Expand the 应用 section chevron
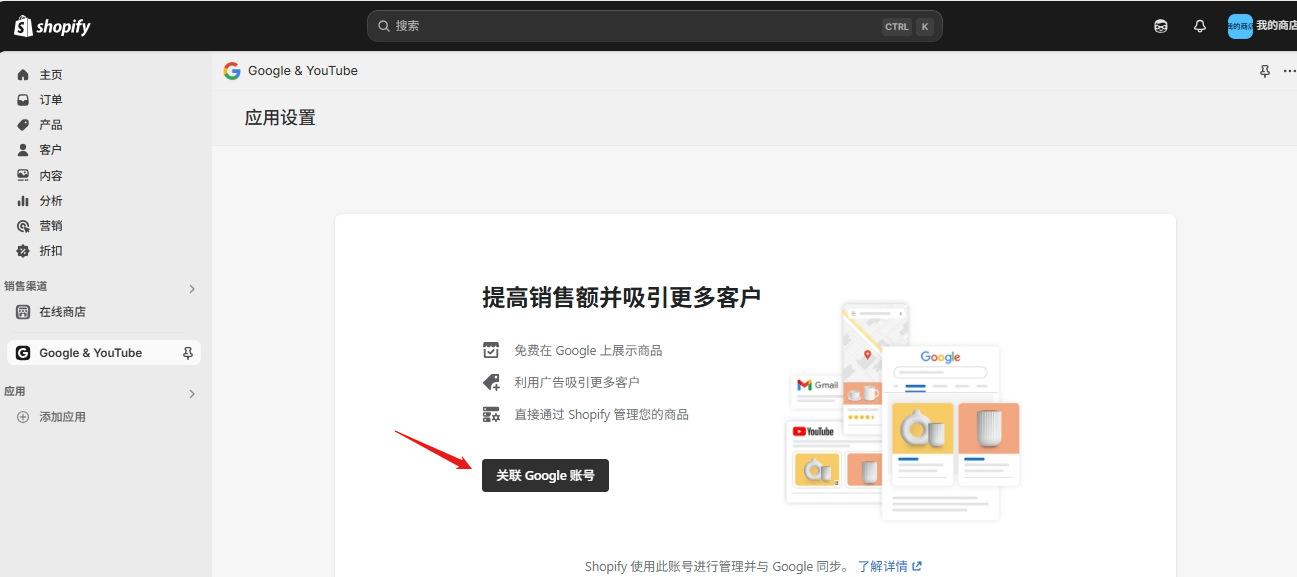 click(x=192, y=394)
